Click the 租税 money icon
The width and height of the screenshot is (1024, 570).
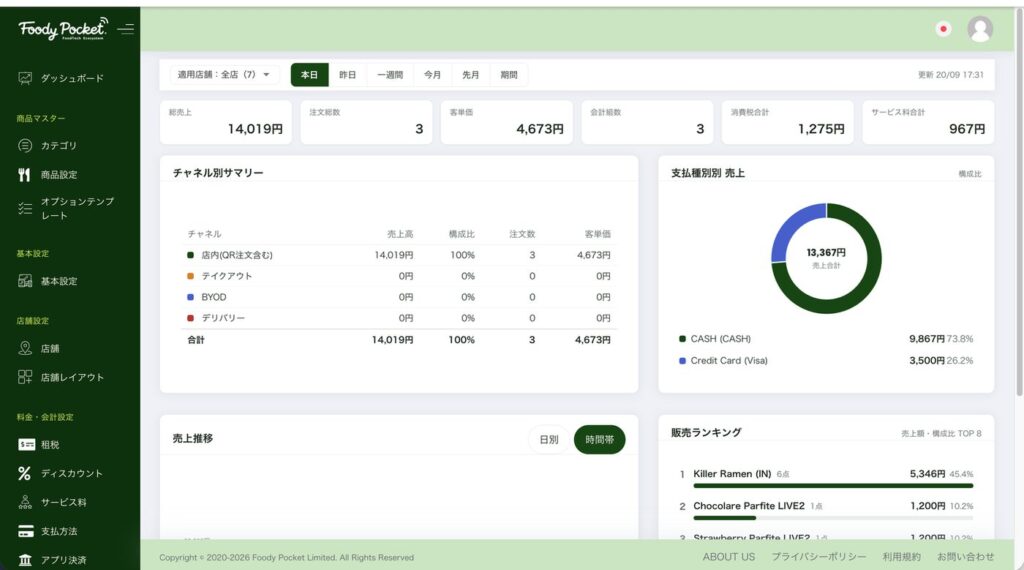click(x=26, y=445)
